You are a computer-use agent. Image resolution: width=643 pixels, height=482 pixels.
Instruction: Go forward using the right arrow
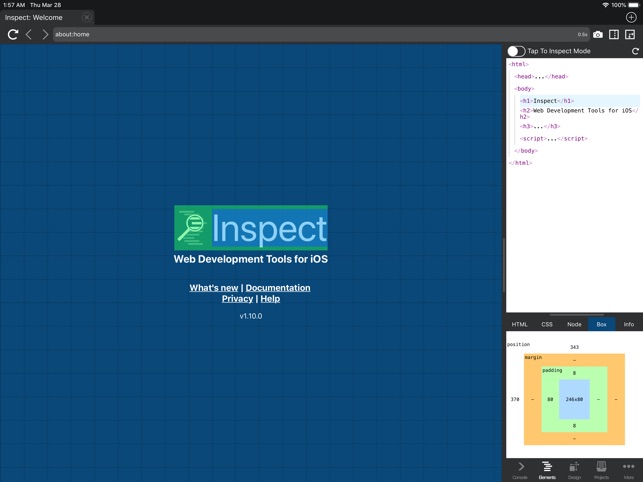[45, 34]
